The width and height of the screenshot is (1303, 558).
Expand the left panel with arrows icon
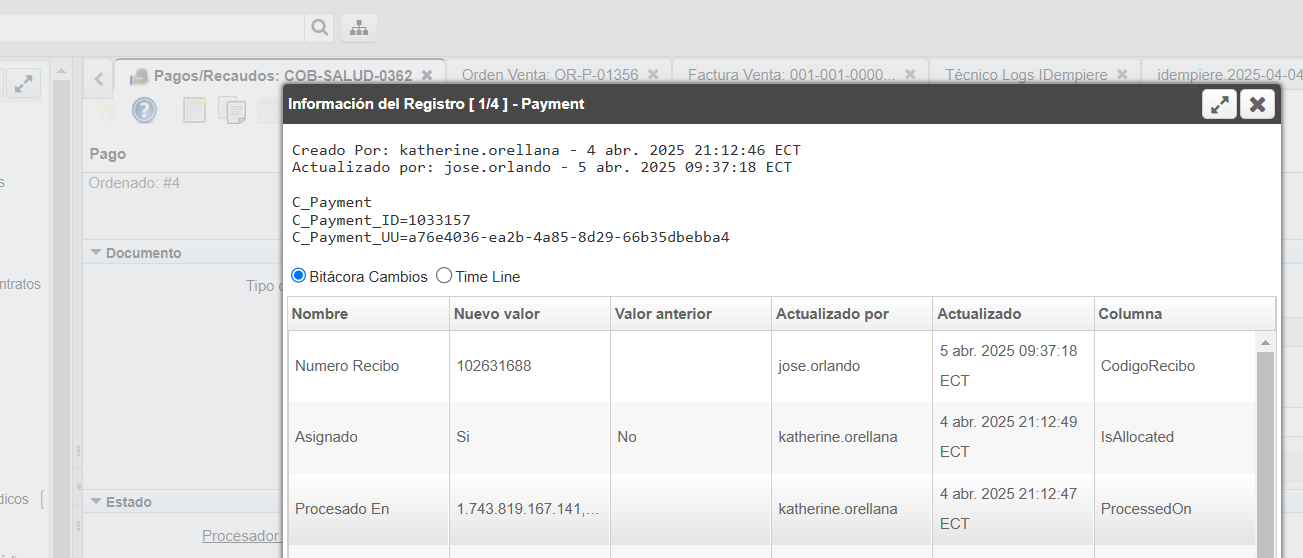[x=22, y=84]
